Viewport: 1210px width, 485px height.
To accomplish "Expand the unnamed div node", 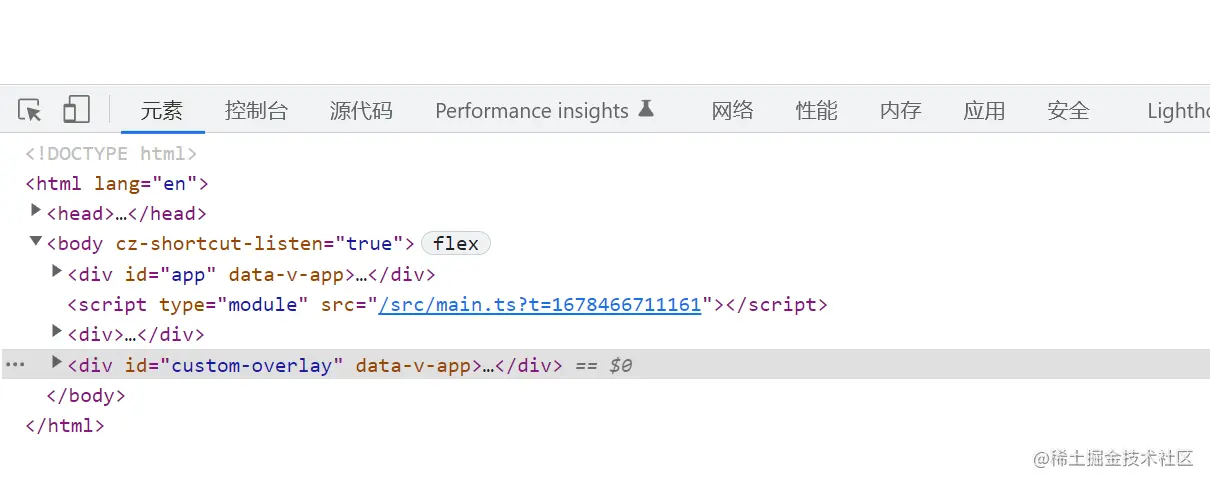I will coord(57,332).
